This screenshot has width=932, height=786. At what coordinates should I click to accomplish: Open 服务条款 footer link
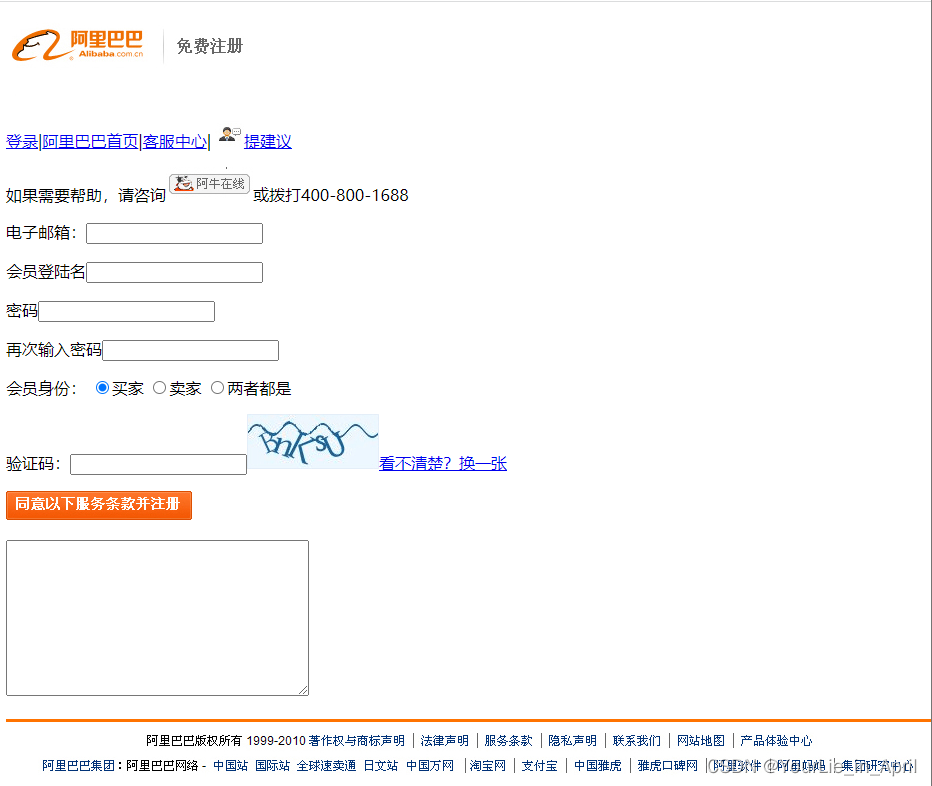point(508,740)
